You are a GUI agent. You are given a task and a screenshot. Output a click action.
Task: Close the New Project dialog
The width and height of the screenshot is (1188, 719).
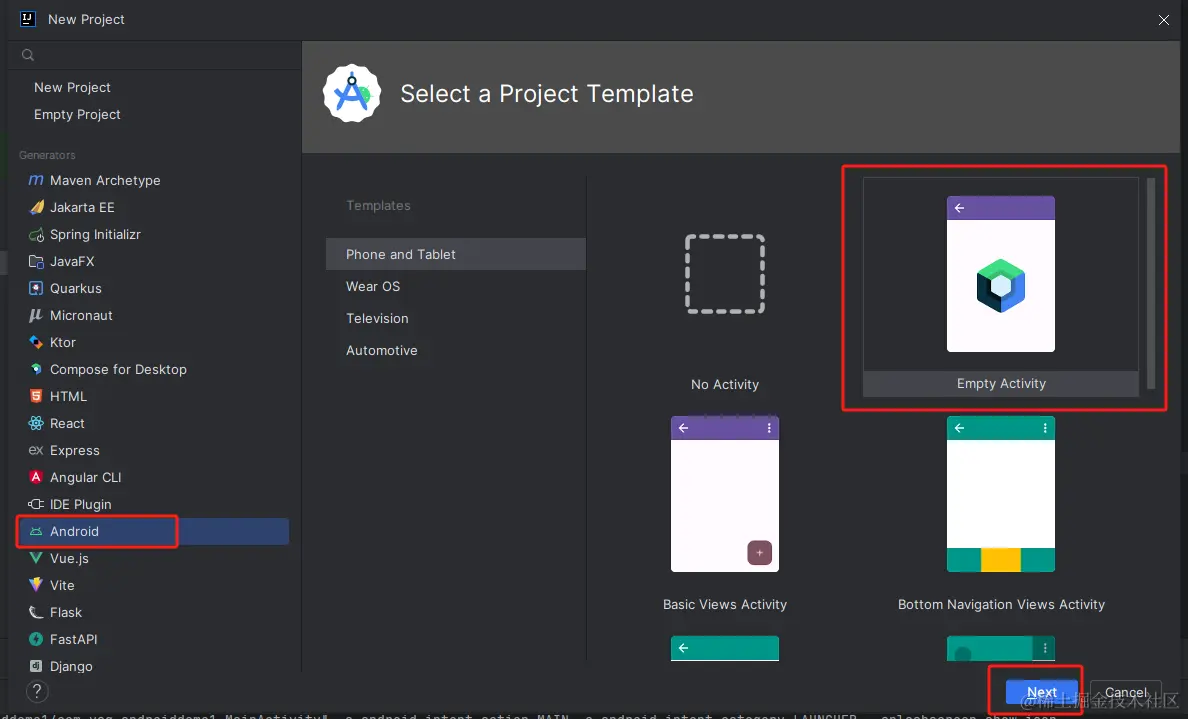coord(1164,20)
